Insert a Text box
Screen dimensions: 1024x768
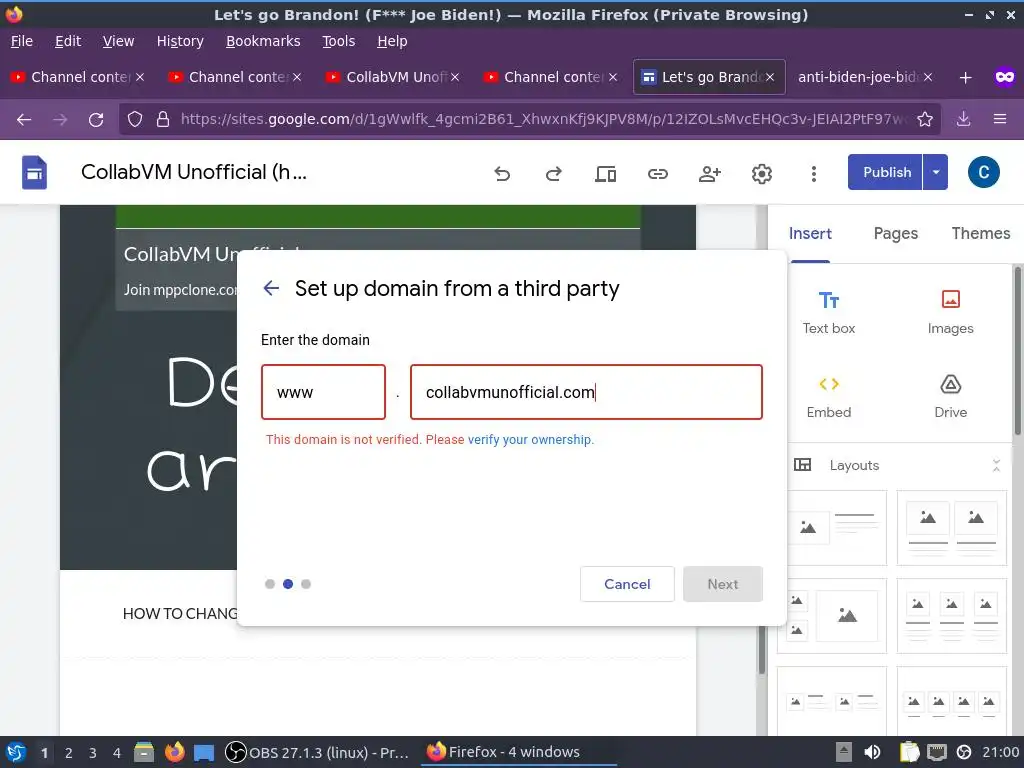(829, 313)
